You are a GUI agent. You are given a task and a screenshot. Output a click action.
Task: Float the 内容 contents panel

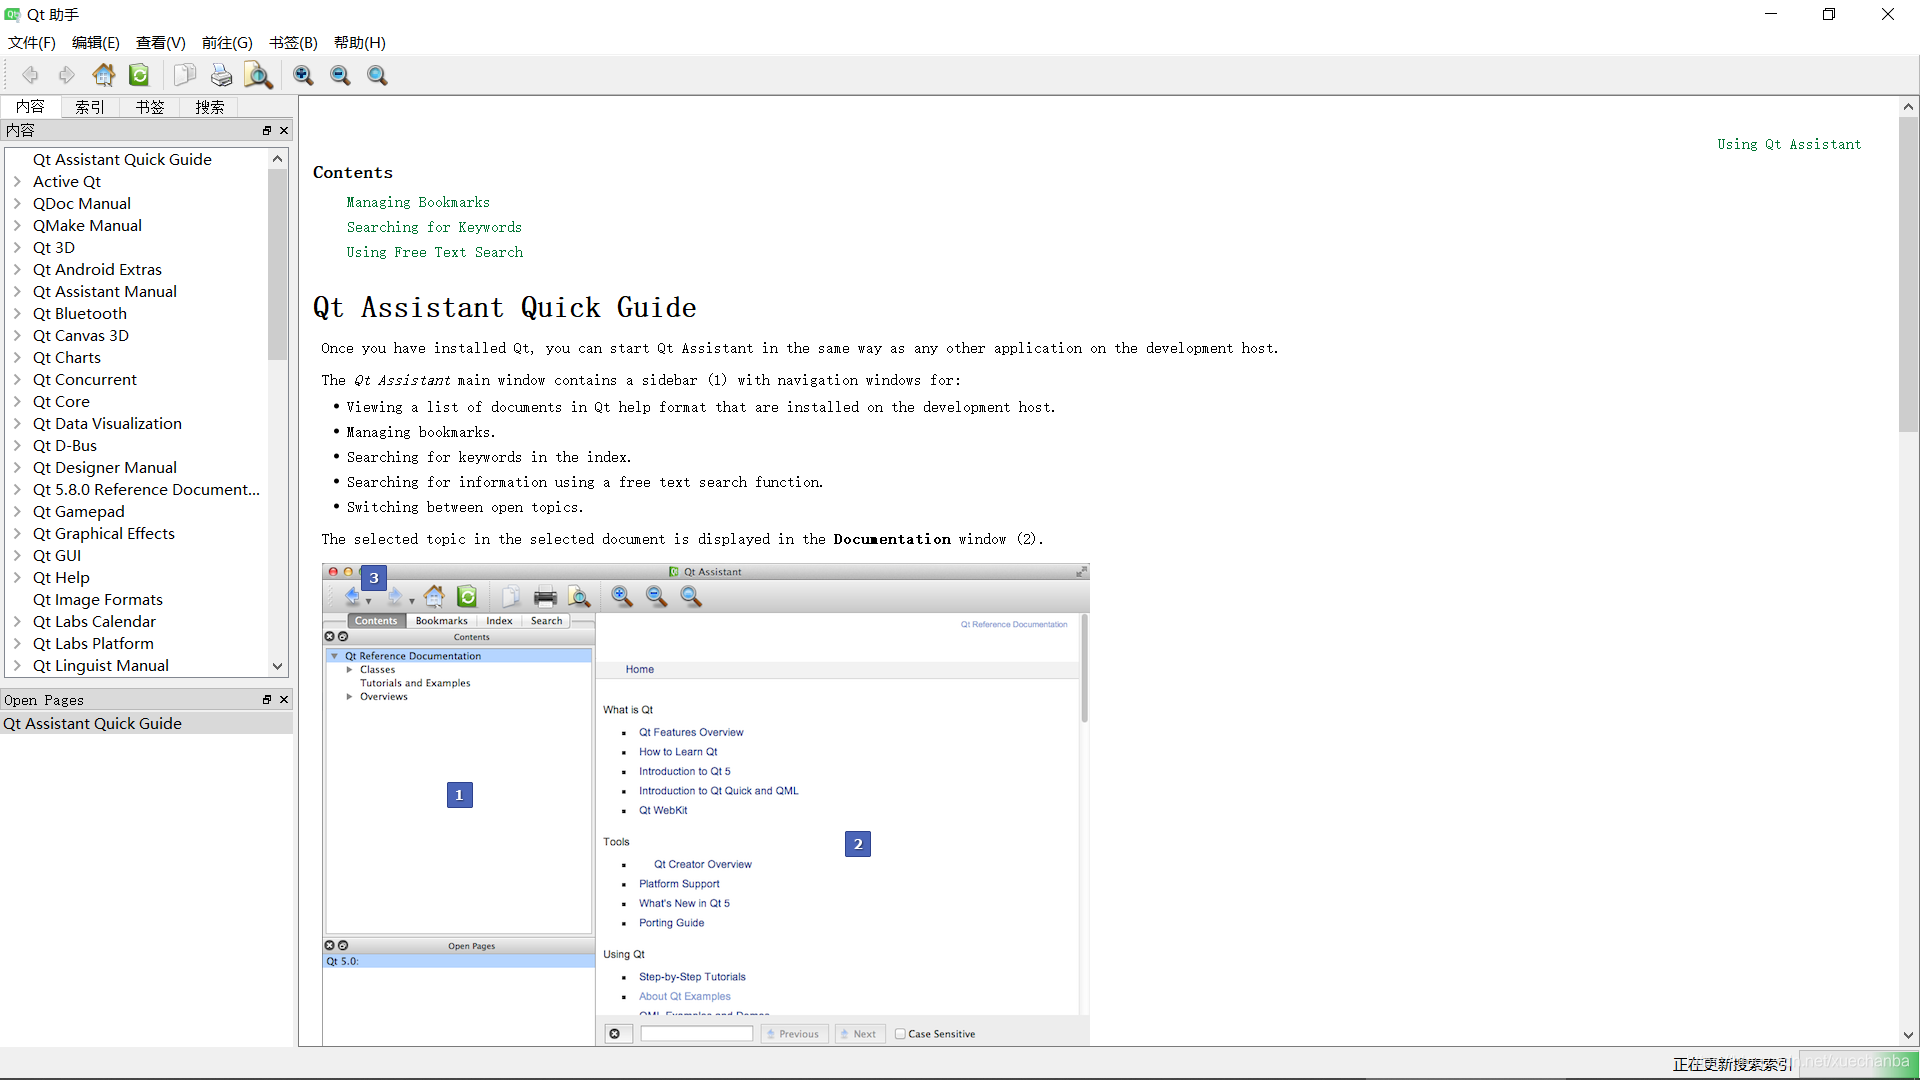[267, 131]
